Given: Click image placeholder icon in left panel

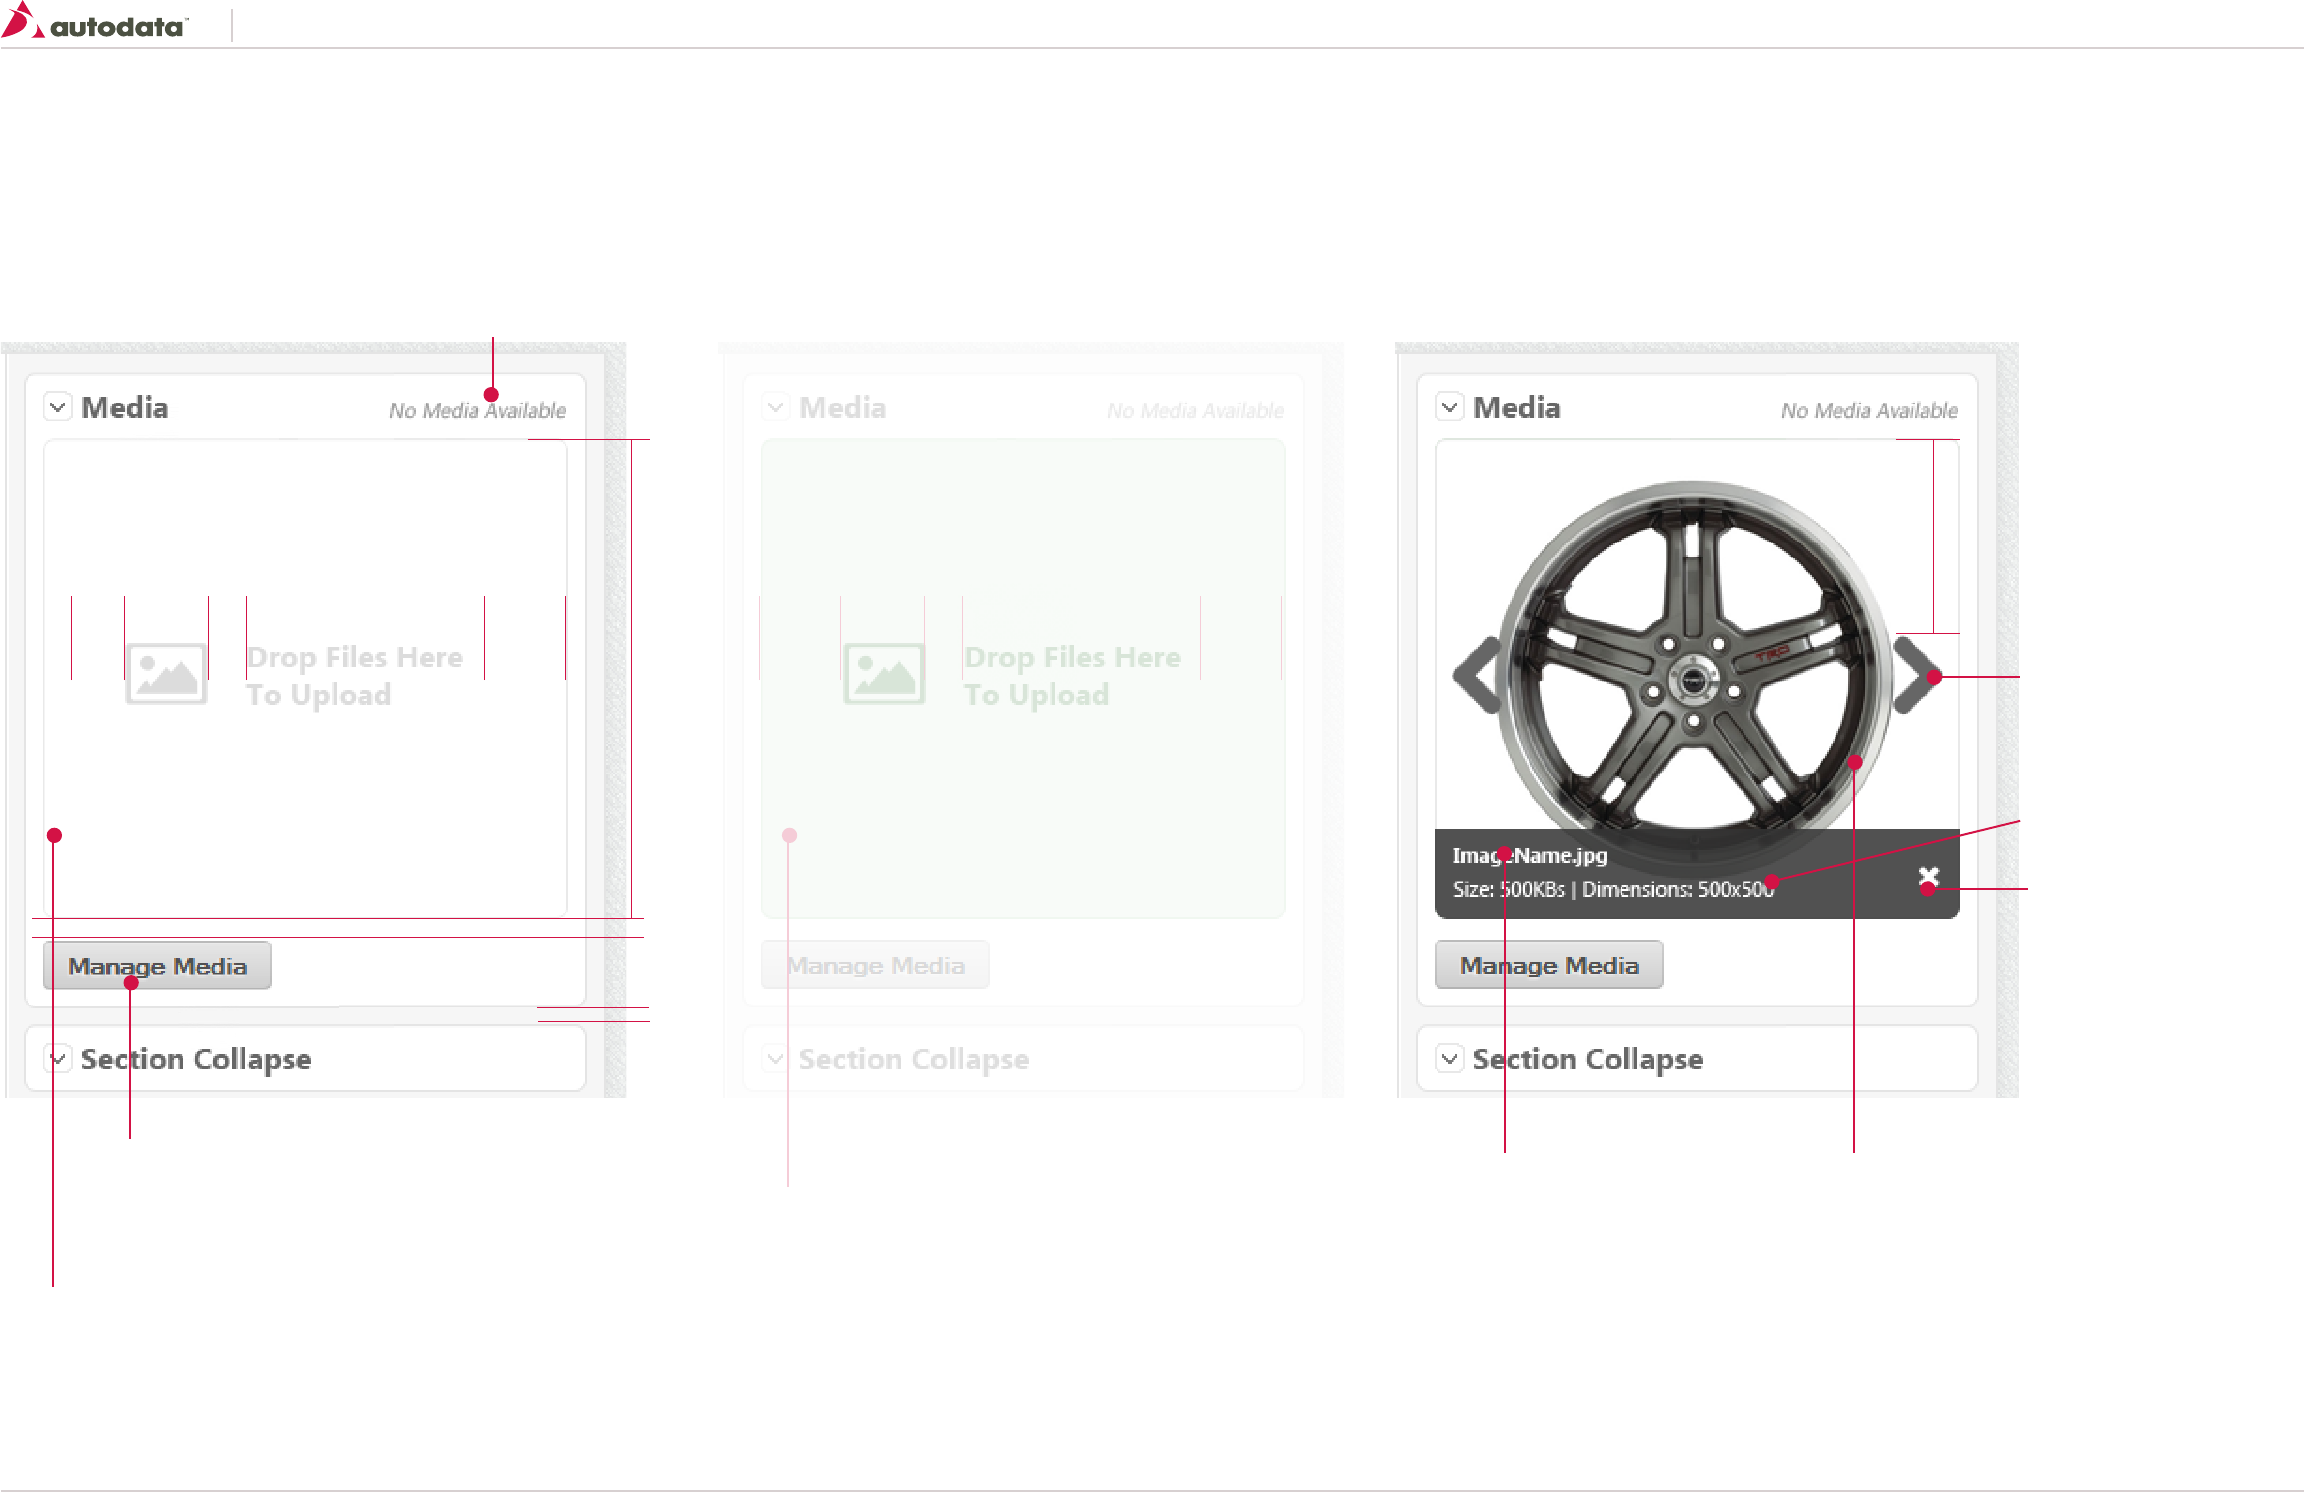Looking at the screenshot, I should point(166,674).
